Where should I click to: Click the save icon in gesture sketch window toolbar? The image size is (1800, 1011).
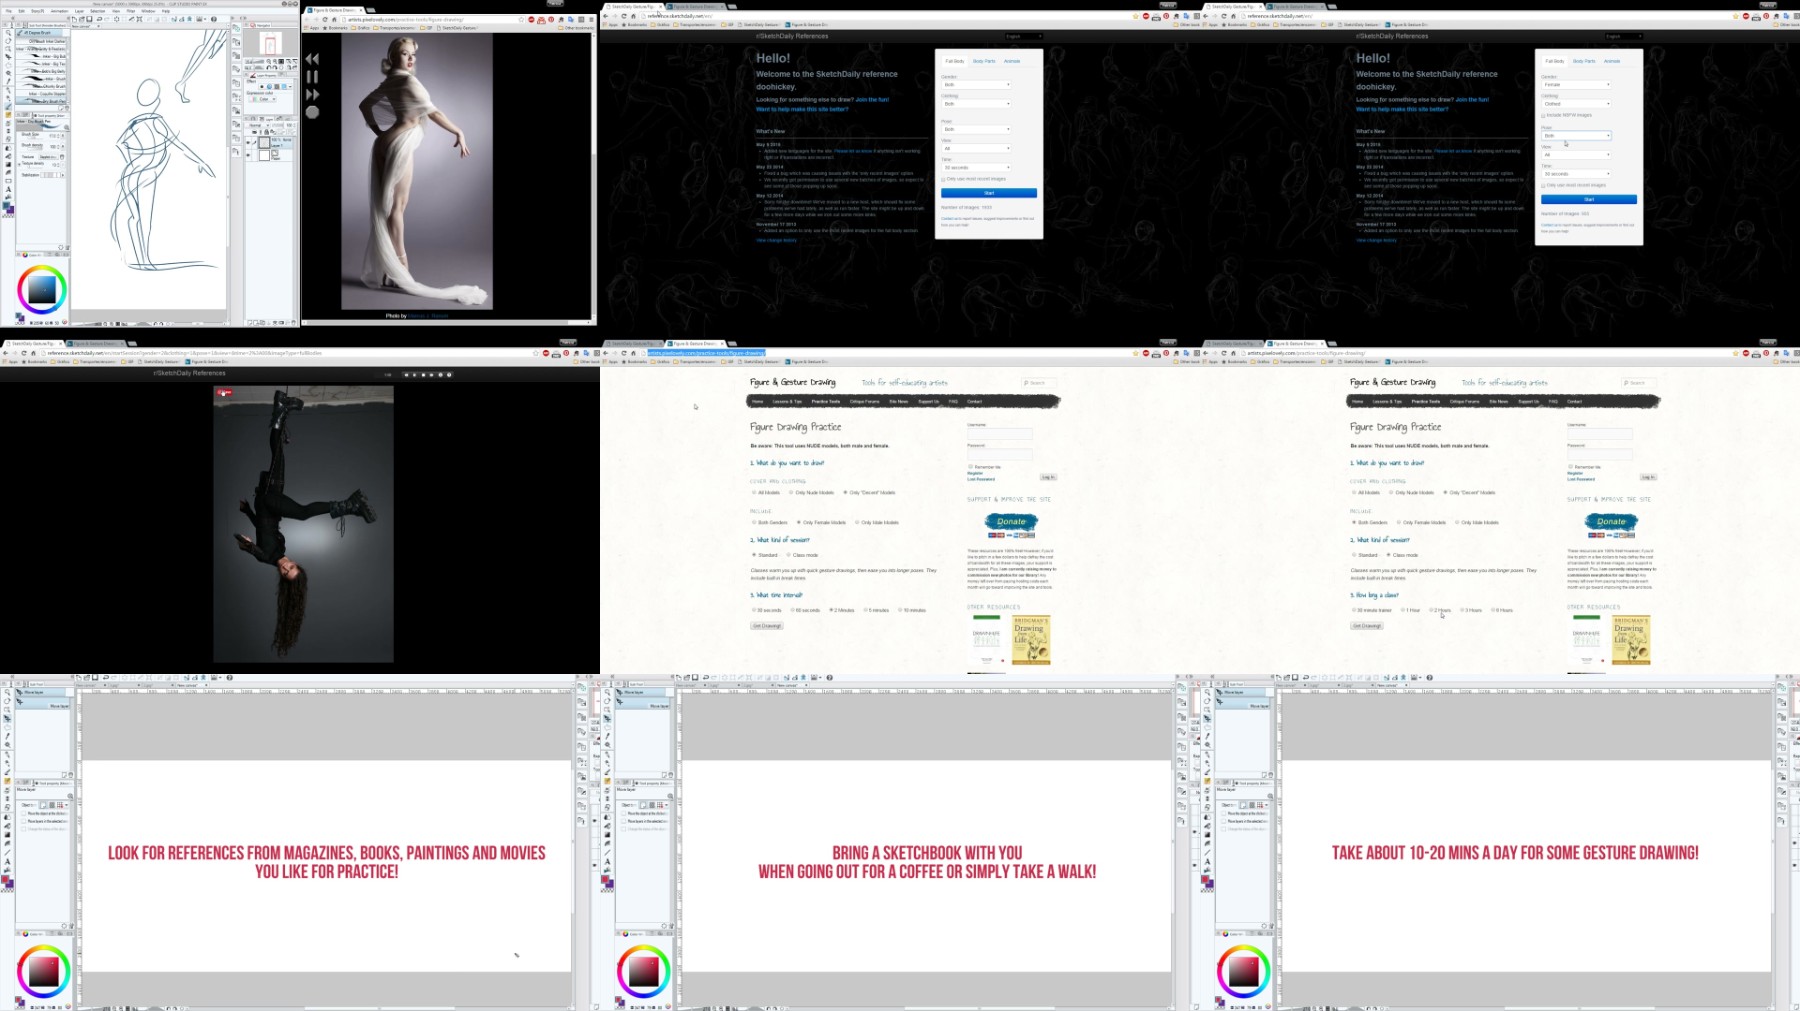pos(91,18)
